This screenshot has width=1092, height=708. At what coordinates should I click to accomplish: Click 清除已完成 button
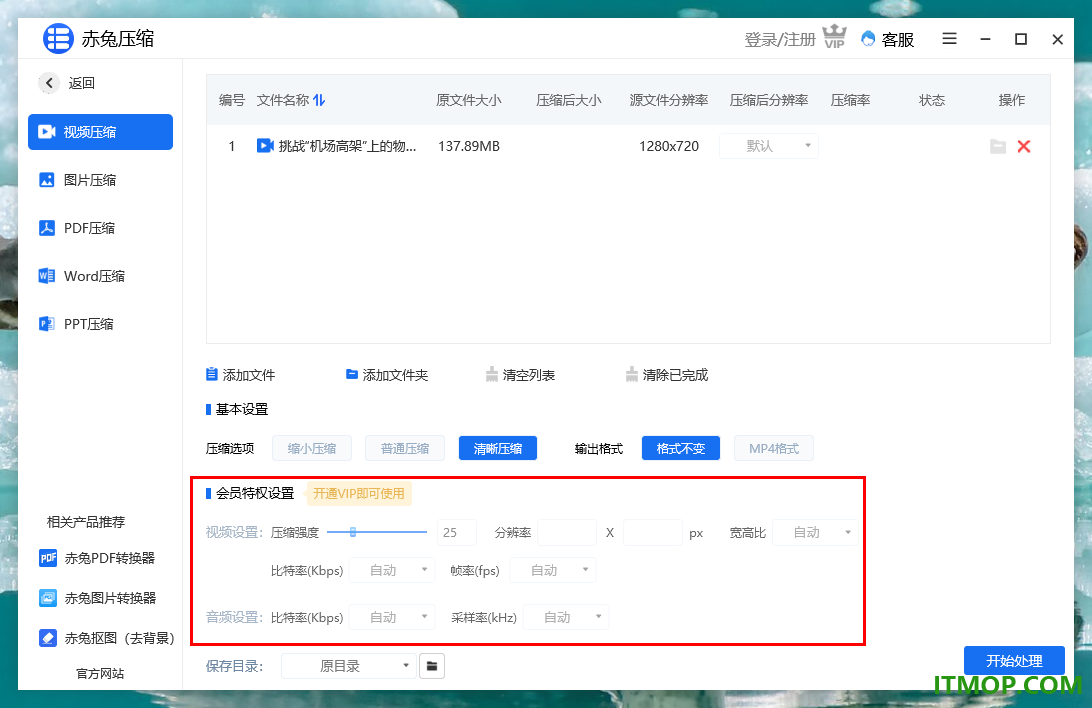coord(666,375)
